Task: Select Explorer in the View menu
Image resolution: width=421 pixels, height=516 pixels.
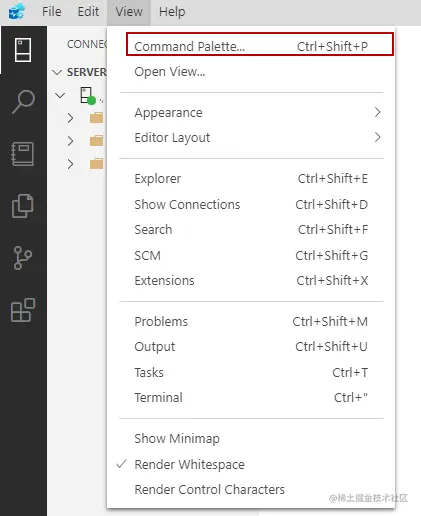Action: 251,179
